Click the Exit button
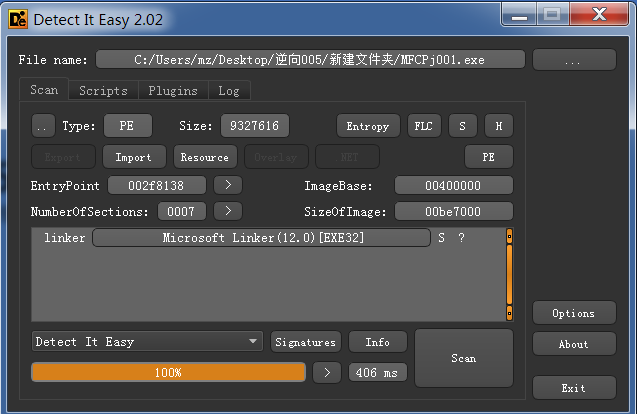 (x=574, y=388)
